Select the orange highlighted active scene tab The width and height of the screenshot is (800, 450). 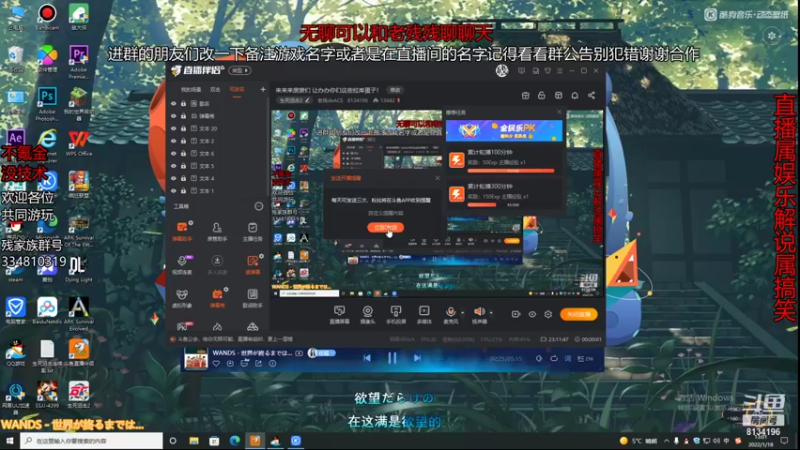point(237,90)
